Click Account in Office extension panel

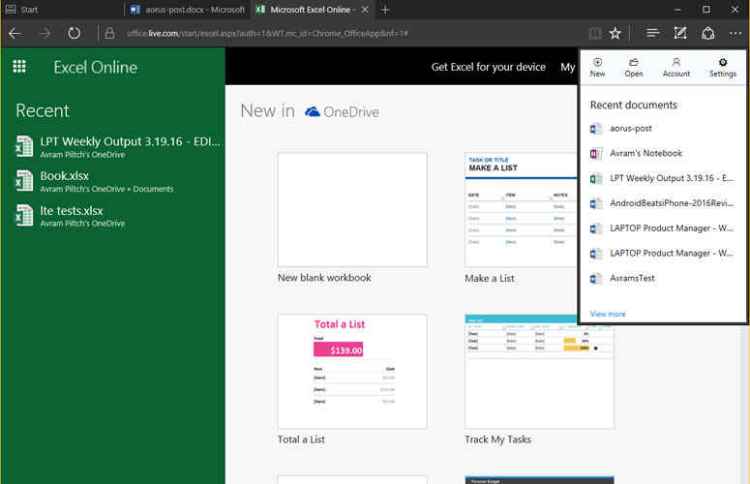click(676, 67)
